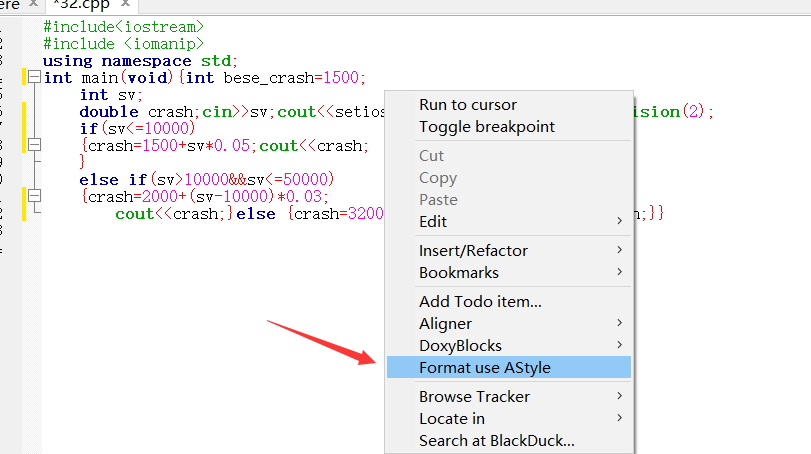Click the if(sv<=10000) condition
This screenshot has width=811, height=454.
pos(137,128)
